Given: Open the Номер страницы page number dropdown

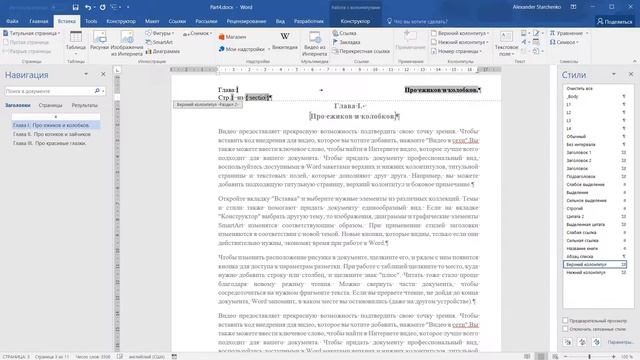Looking at the screenshot, I should (456, 51).
